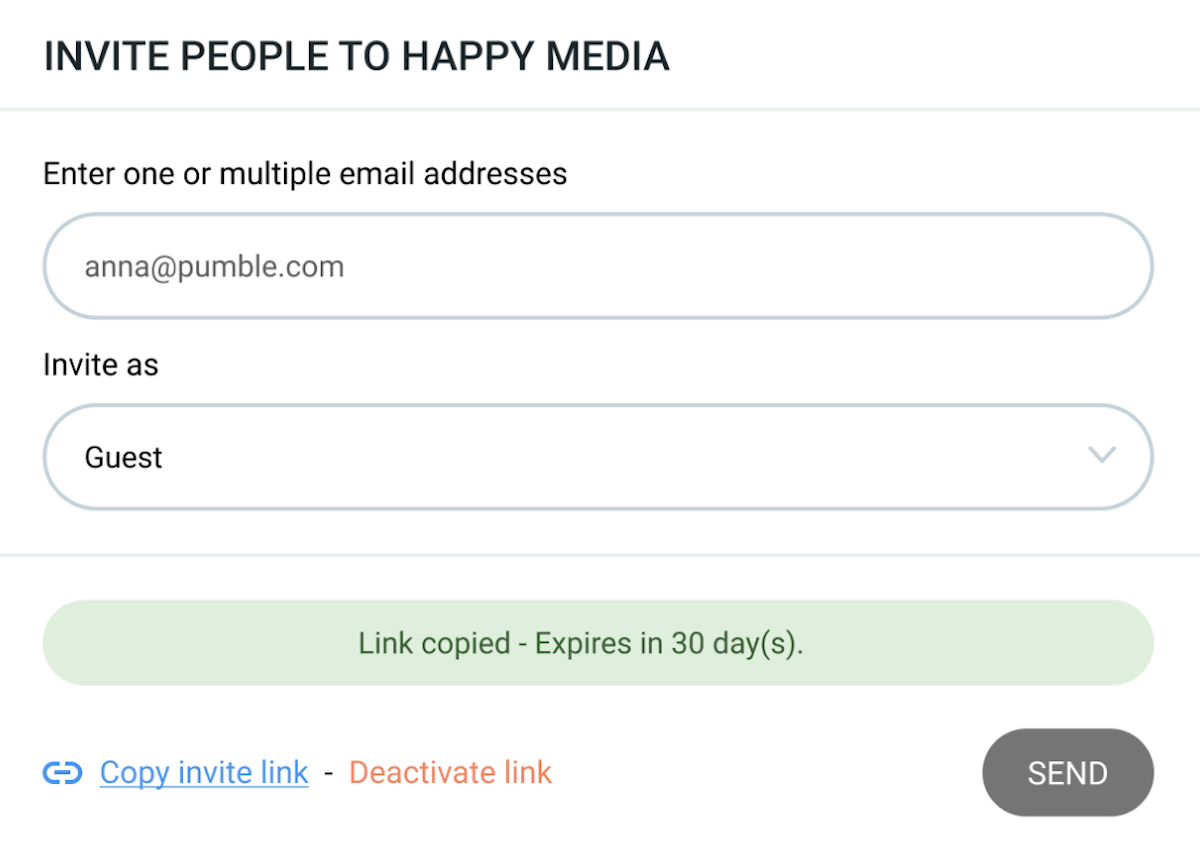Click the chain link icon beside Copy invite link
1200x847 pixels.
pyautogui.click(x=62, y=773)
